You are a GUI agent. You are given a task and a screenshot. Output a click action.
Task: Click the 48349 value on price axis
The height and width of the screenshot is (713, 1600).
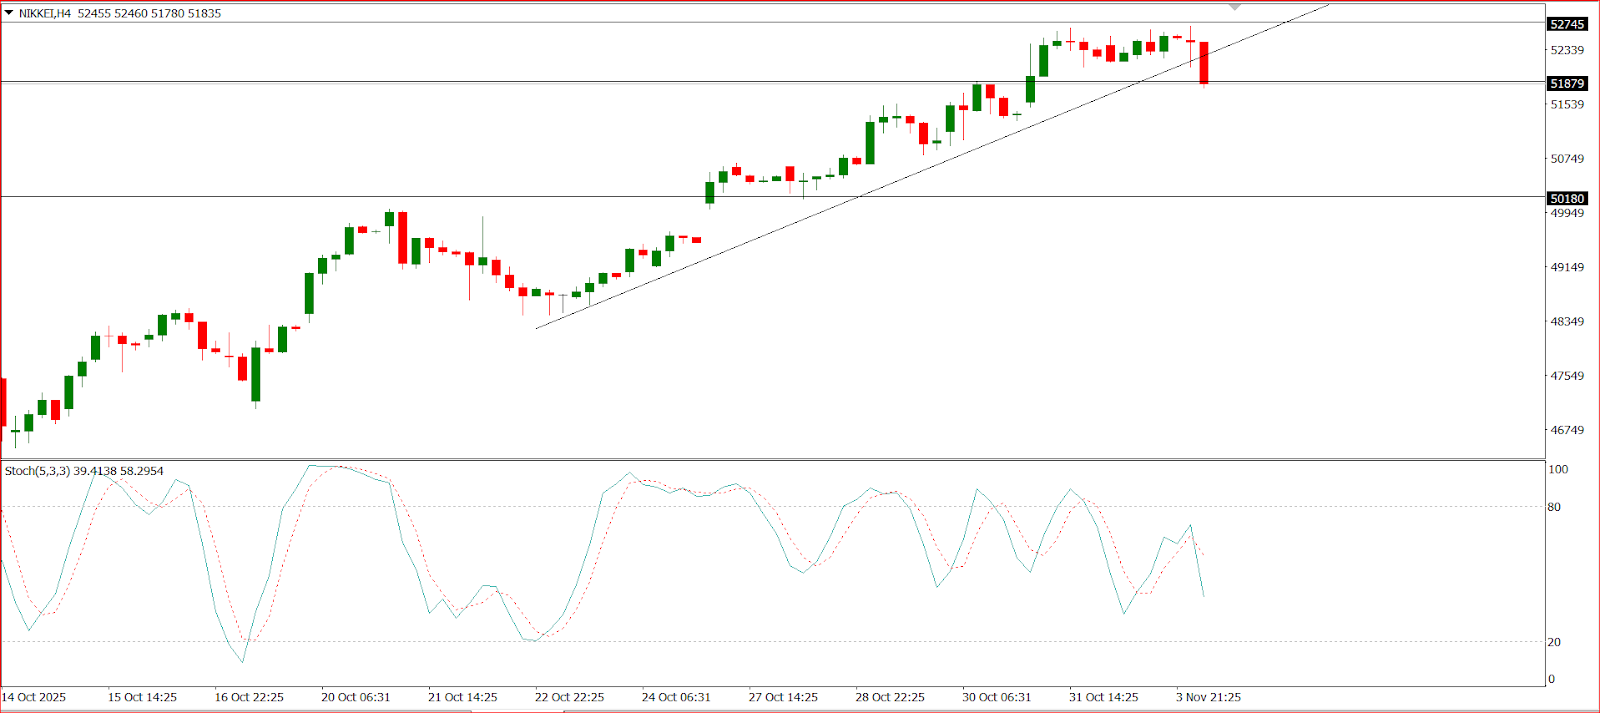(x=1567, y=321)
